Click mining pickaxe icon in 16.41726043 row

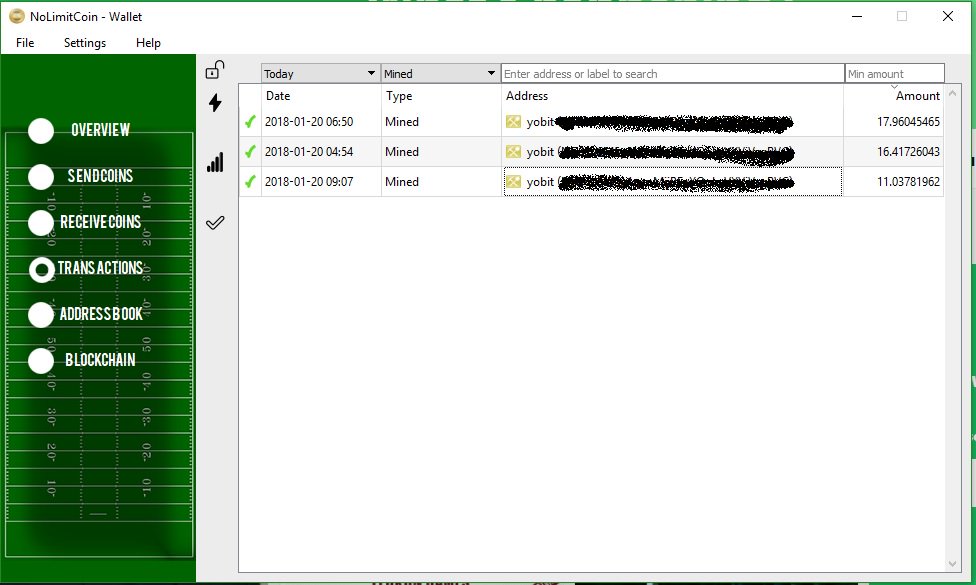(x=513, y=152)
